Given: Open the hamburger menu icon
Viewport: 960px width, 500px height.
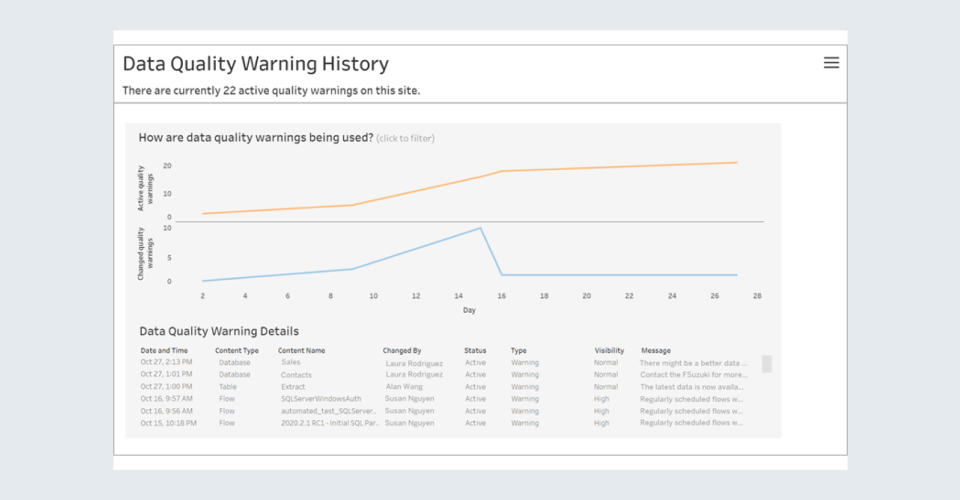Looking at the screenshot, I should pyautogui.click(x=831, y=63).
